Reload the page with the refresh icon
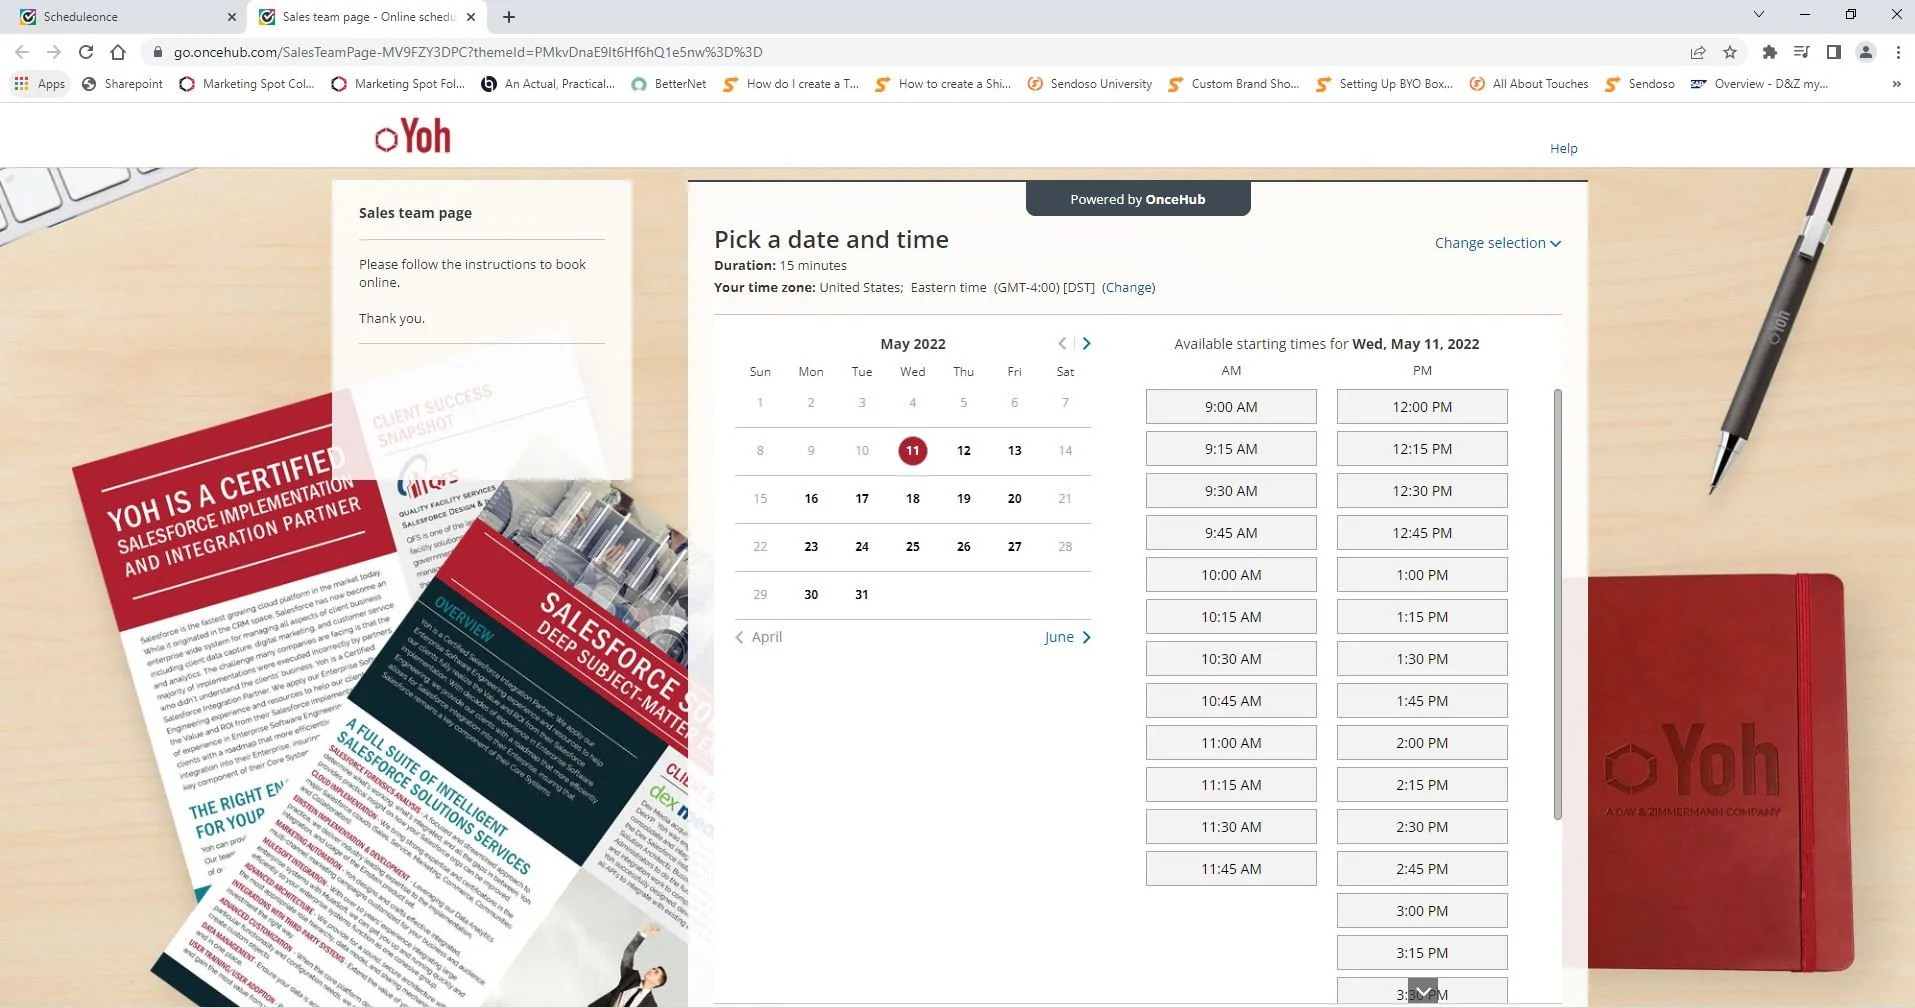1915x1008 pixels. (x=86, y=52)
